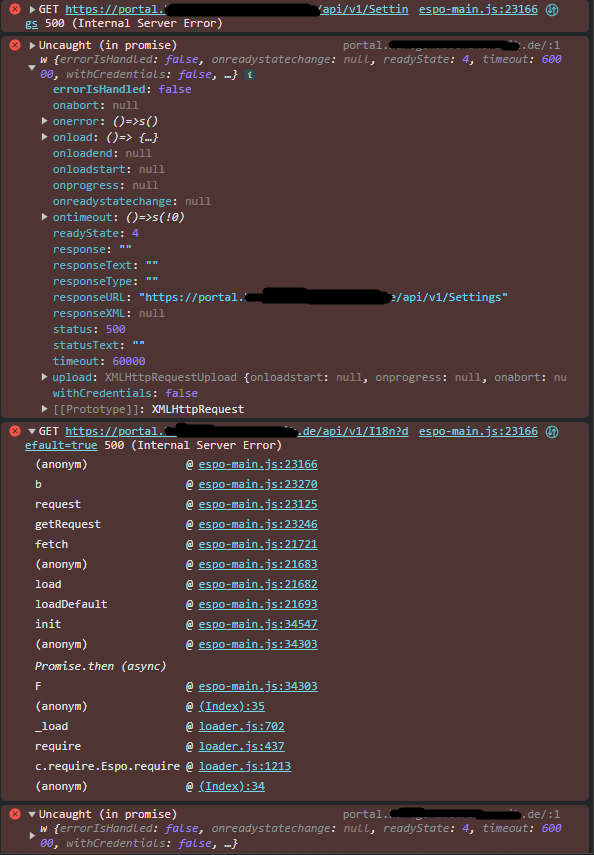Click the error icon beside the GET I18n request

point(15,431)
